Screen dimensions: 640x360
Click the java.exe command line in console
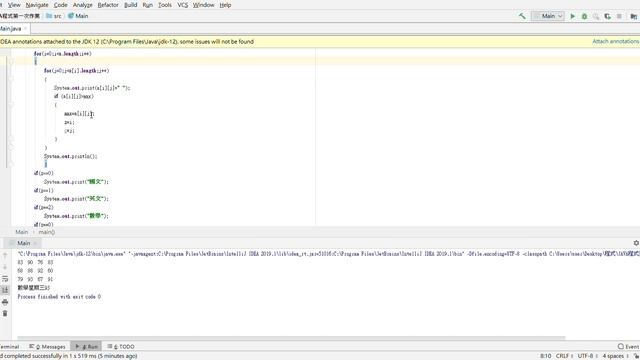click(328, 253)
